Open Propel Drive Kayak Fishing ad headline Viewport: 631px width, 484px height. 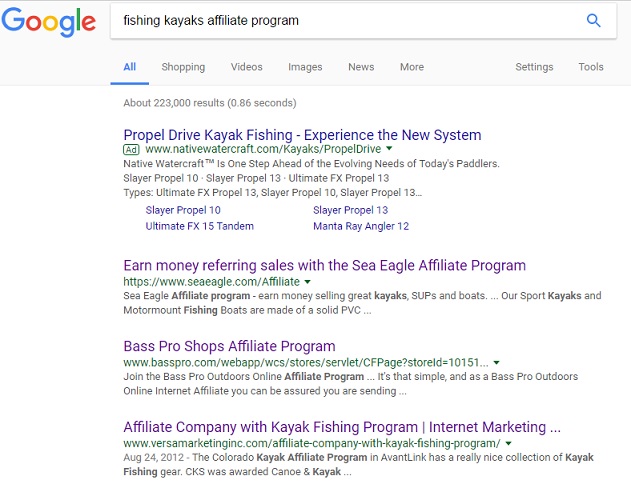pyautogui.click(x=302, y=135)
